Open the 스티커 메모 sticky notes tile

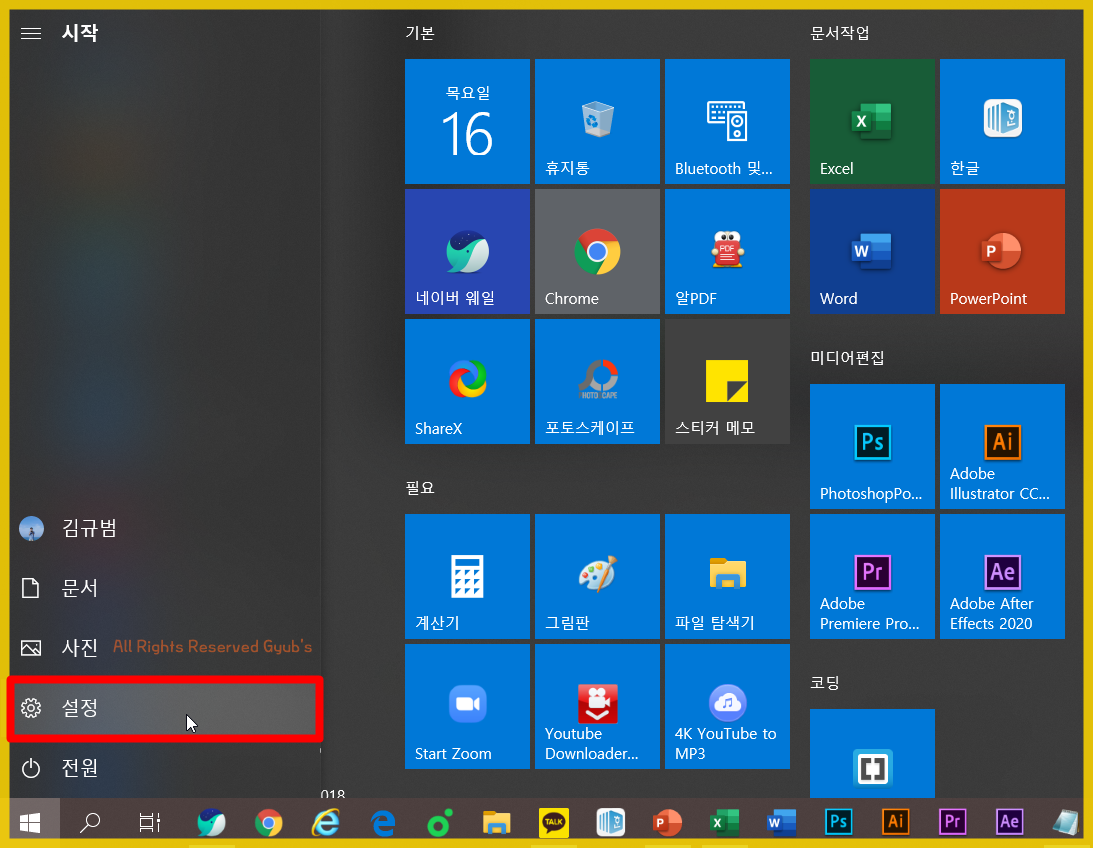(727, 382)
